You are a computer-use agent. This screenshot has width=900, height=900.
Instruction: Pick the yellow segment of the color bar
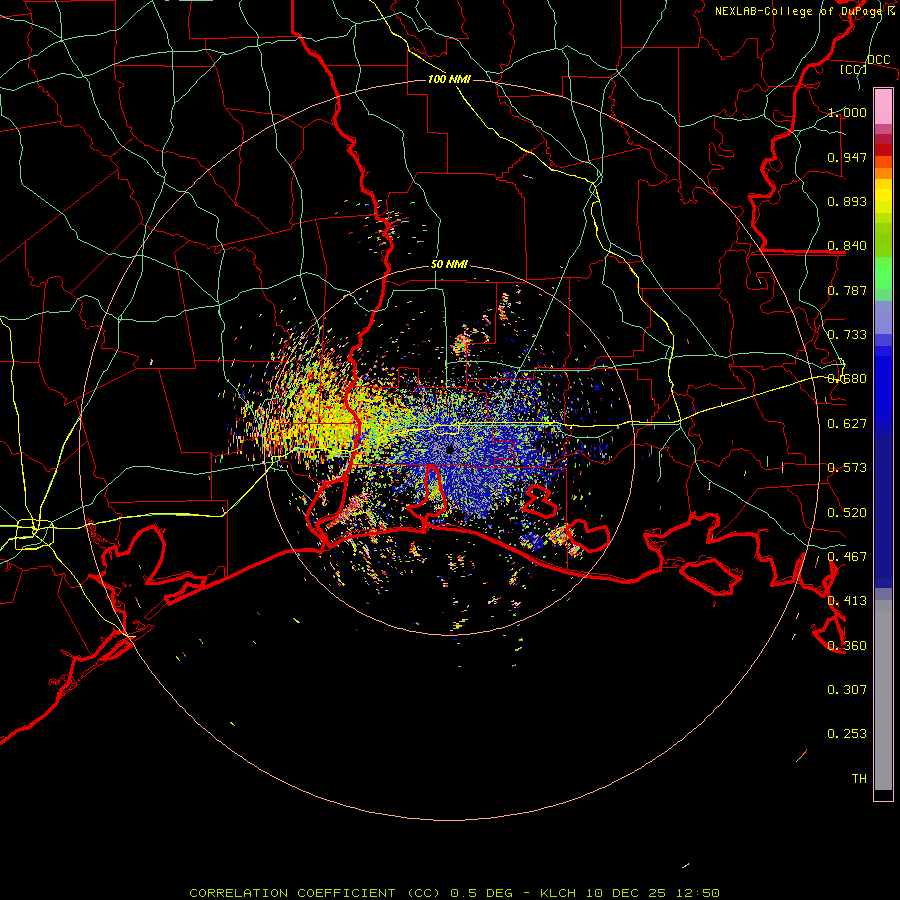(x=883, y=196)
